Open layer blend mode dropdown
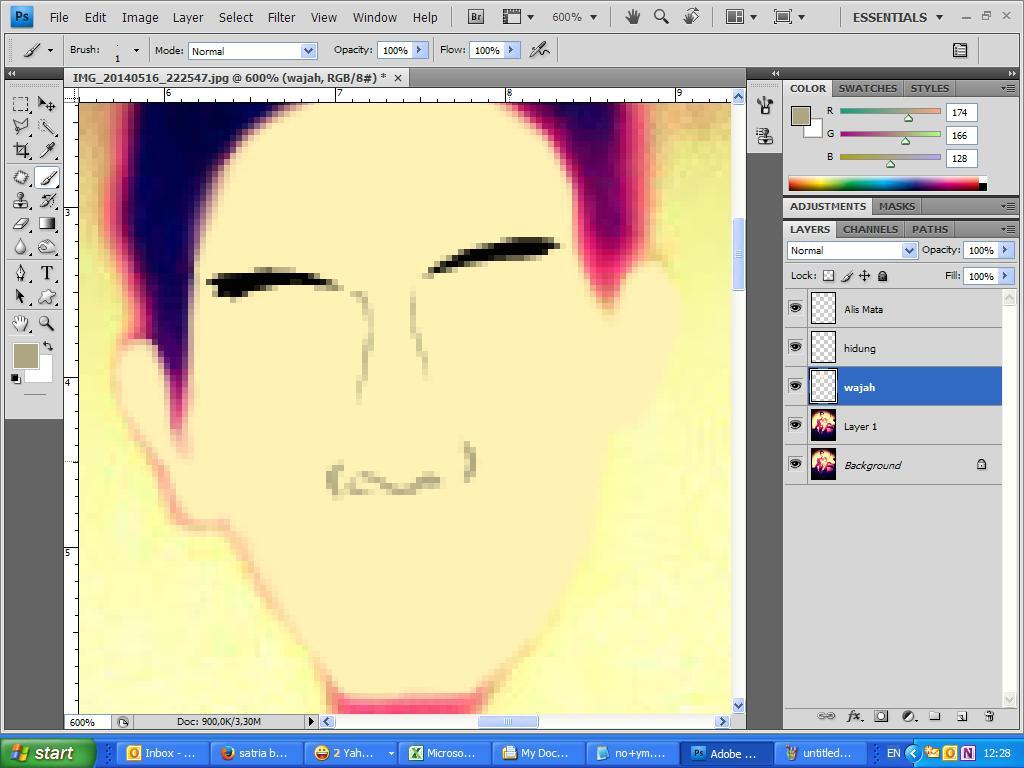Viewport: 1024px width, 768px height. [909, 250]
